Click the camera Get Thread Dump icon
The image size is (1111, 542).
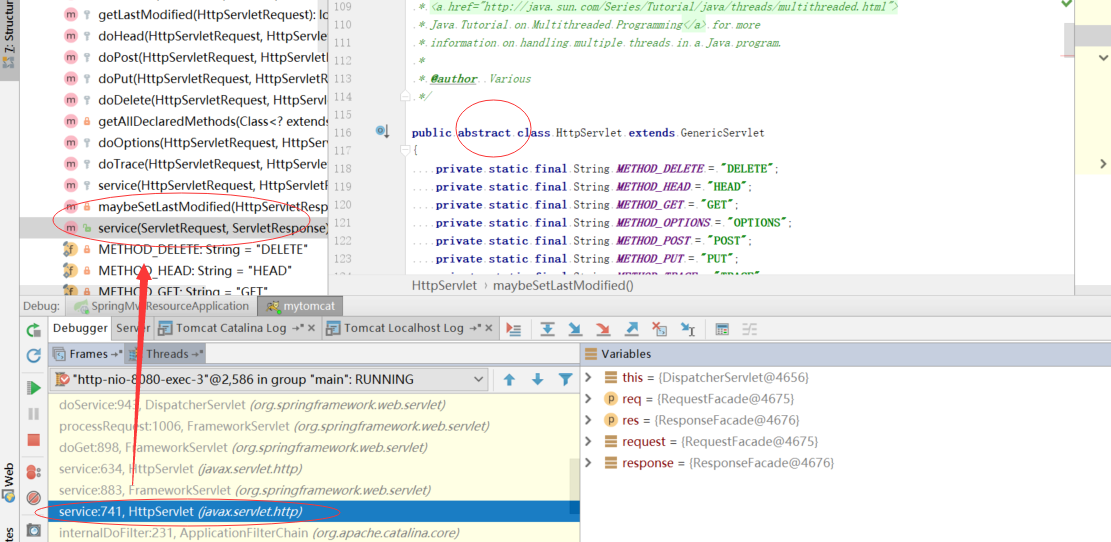(x=33, y=530)
